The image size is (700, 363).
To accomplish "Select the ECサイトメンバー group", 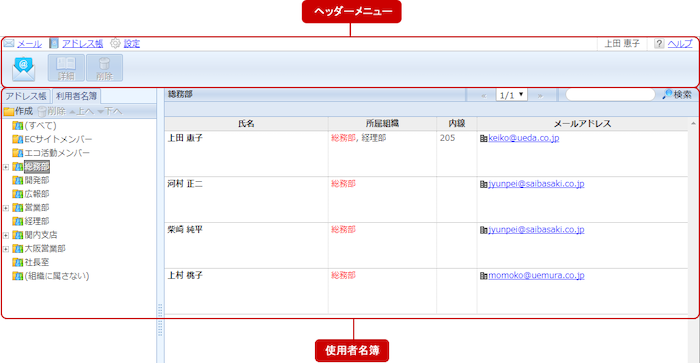I will tap(58, 139).
